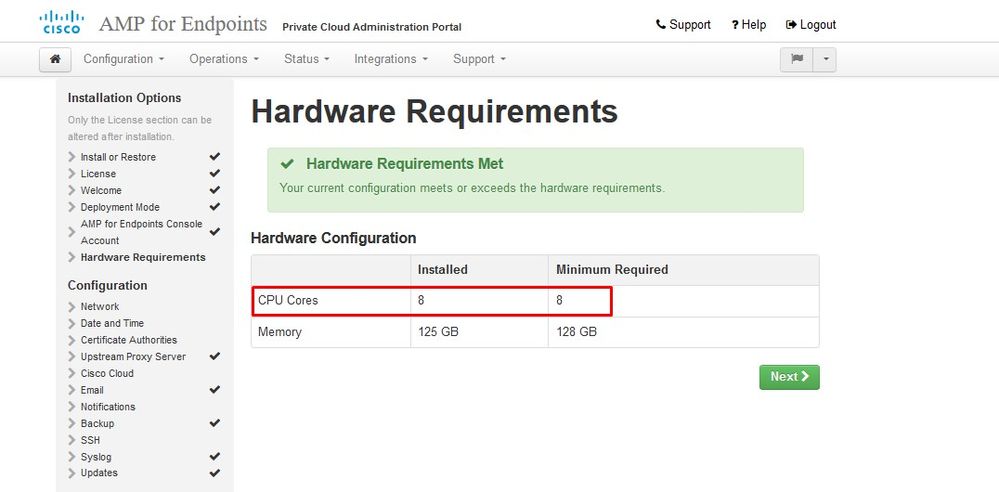Click chevron arrow before Network

[x=71, y=307]
